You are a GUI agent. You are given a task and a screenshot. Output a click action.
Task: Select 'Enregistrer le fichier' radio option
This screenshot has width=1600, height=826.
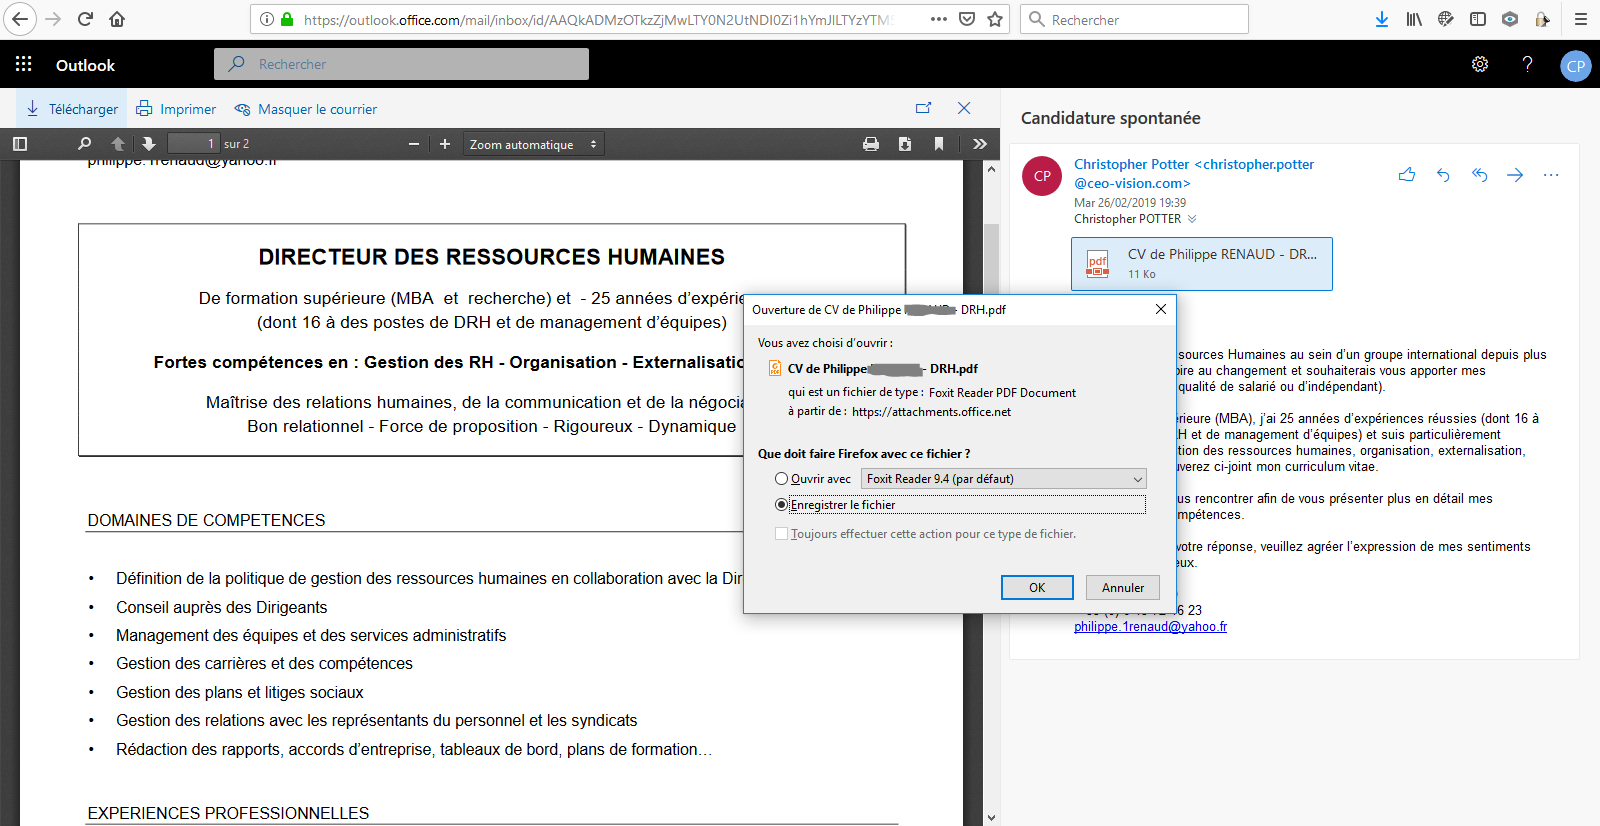click(x=782, y=505)
